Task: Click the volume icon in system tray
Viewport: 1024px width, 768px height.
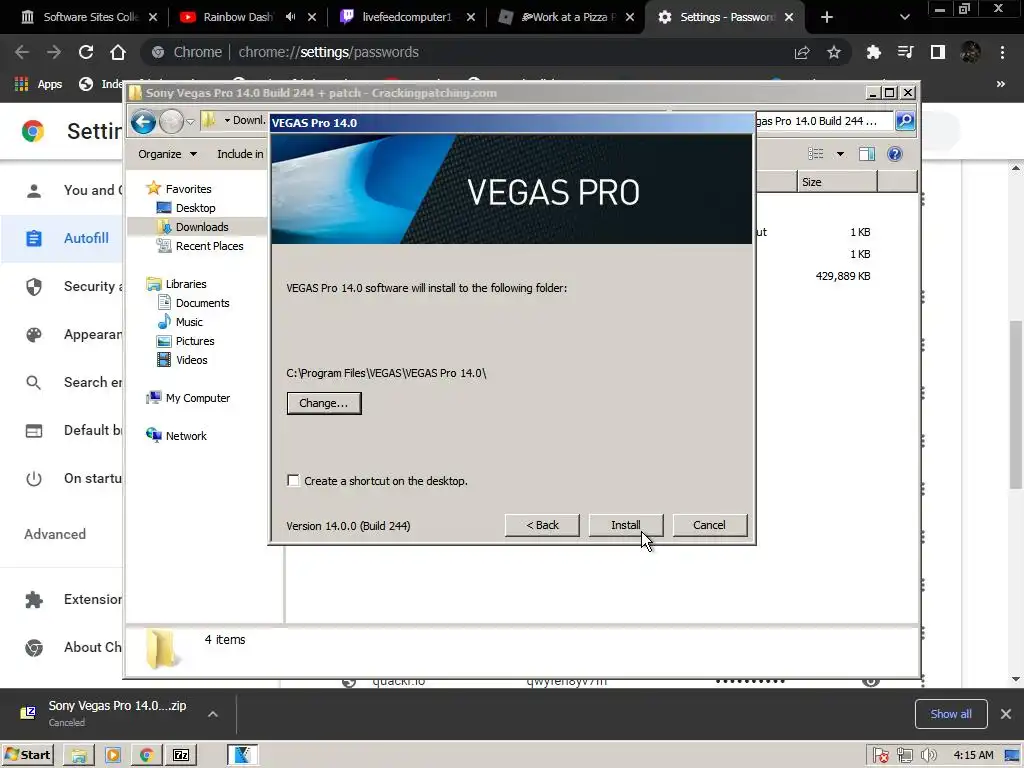Action: [929, 756]
